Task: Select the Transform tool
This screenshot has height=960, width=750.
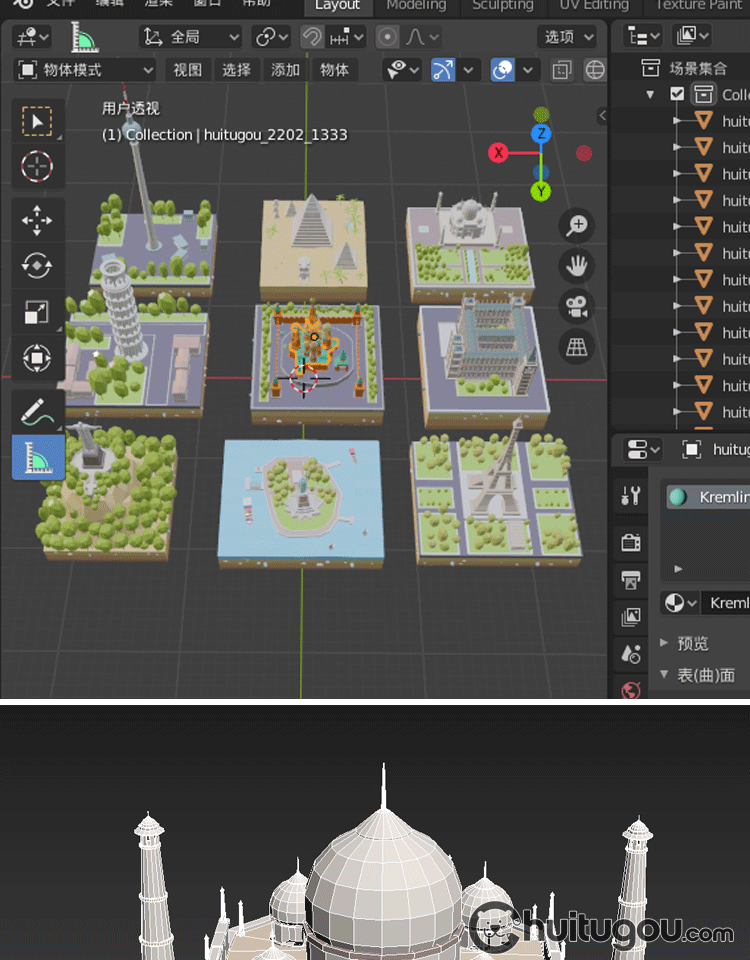Action: 37,358
